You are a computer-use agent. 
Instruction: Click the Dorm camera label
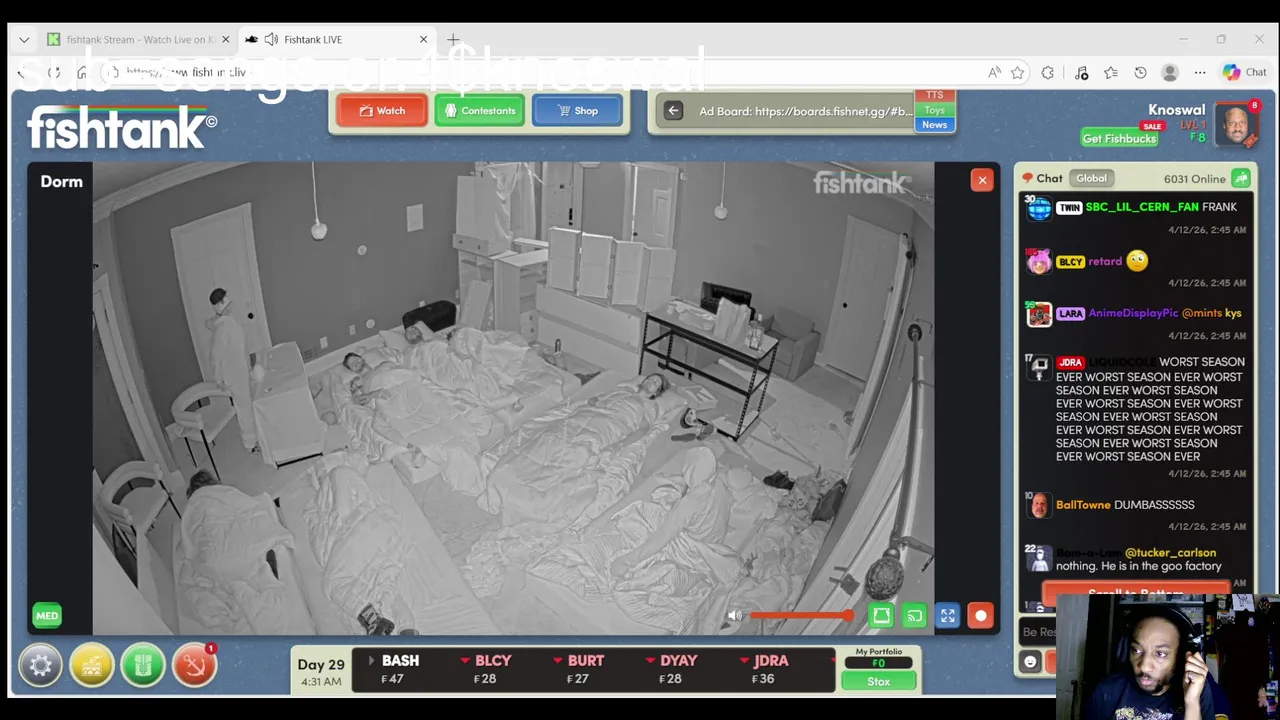(x=61, y=181)
